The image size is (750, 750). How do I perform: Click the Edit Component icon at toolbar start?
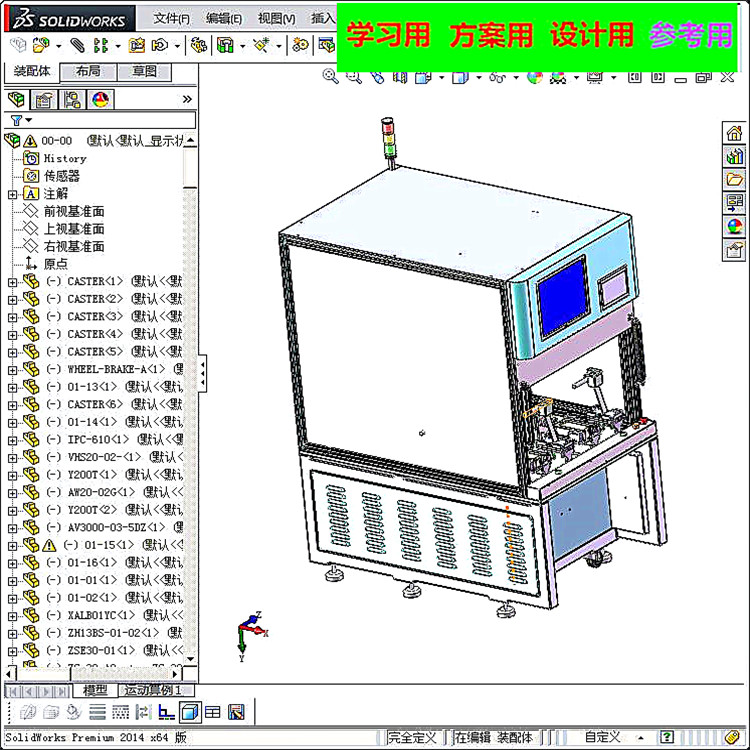[18, 45]
